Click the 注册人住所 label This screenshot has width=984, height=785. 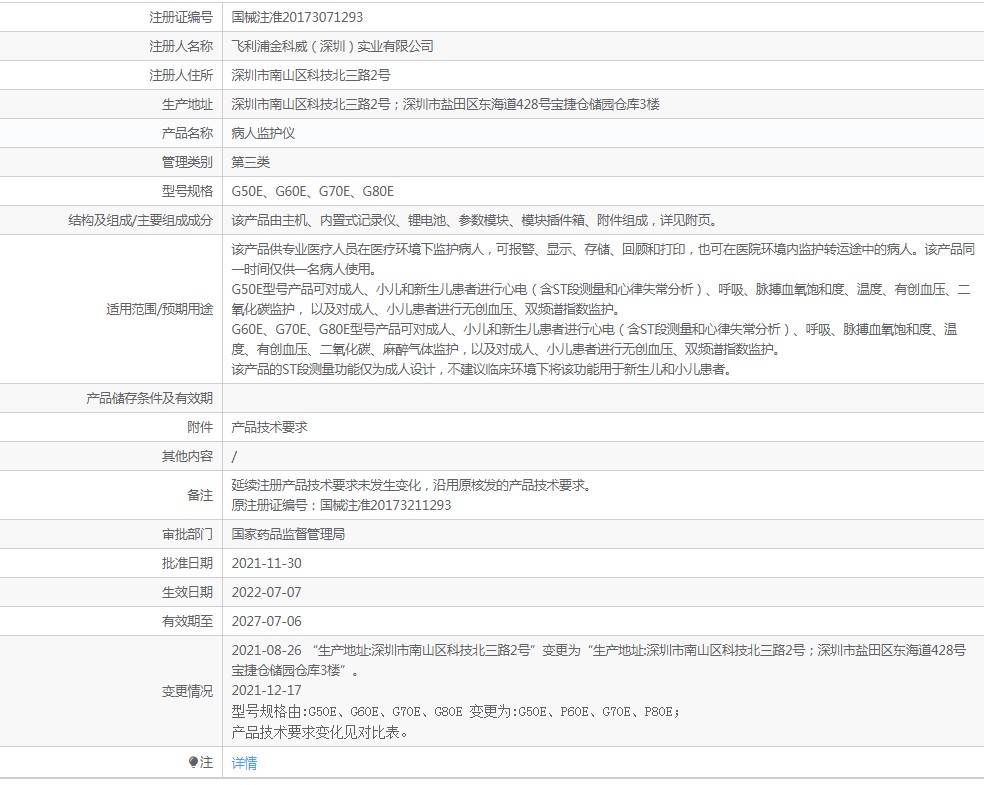pyautogui.click(x=181, y=75)
